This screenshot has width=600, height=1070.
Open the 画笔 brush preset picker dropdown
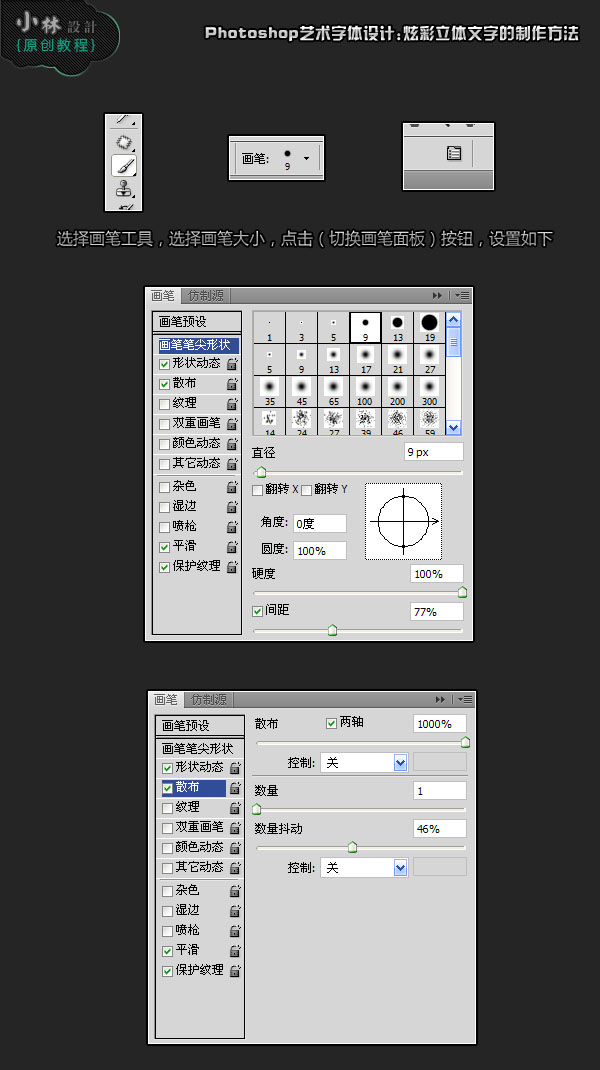pos(306,158)
